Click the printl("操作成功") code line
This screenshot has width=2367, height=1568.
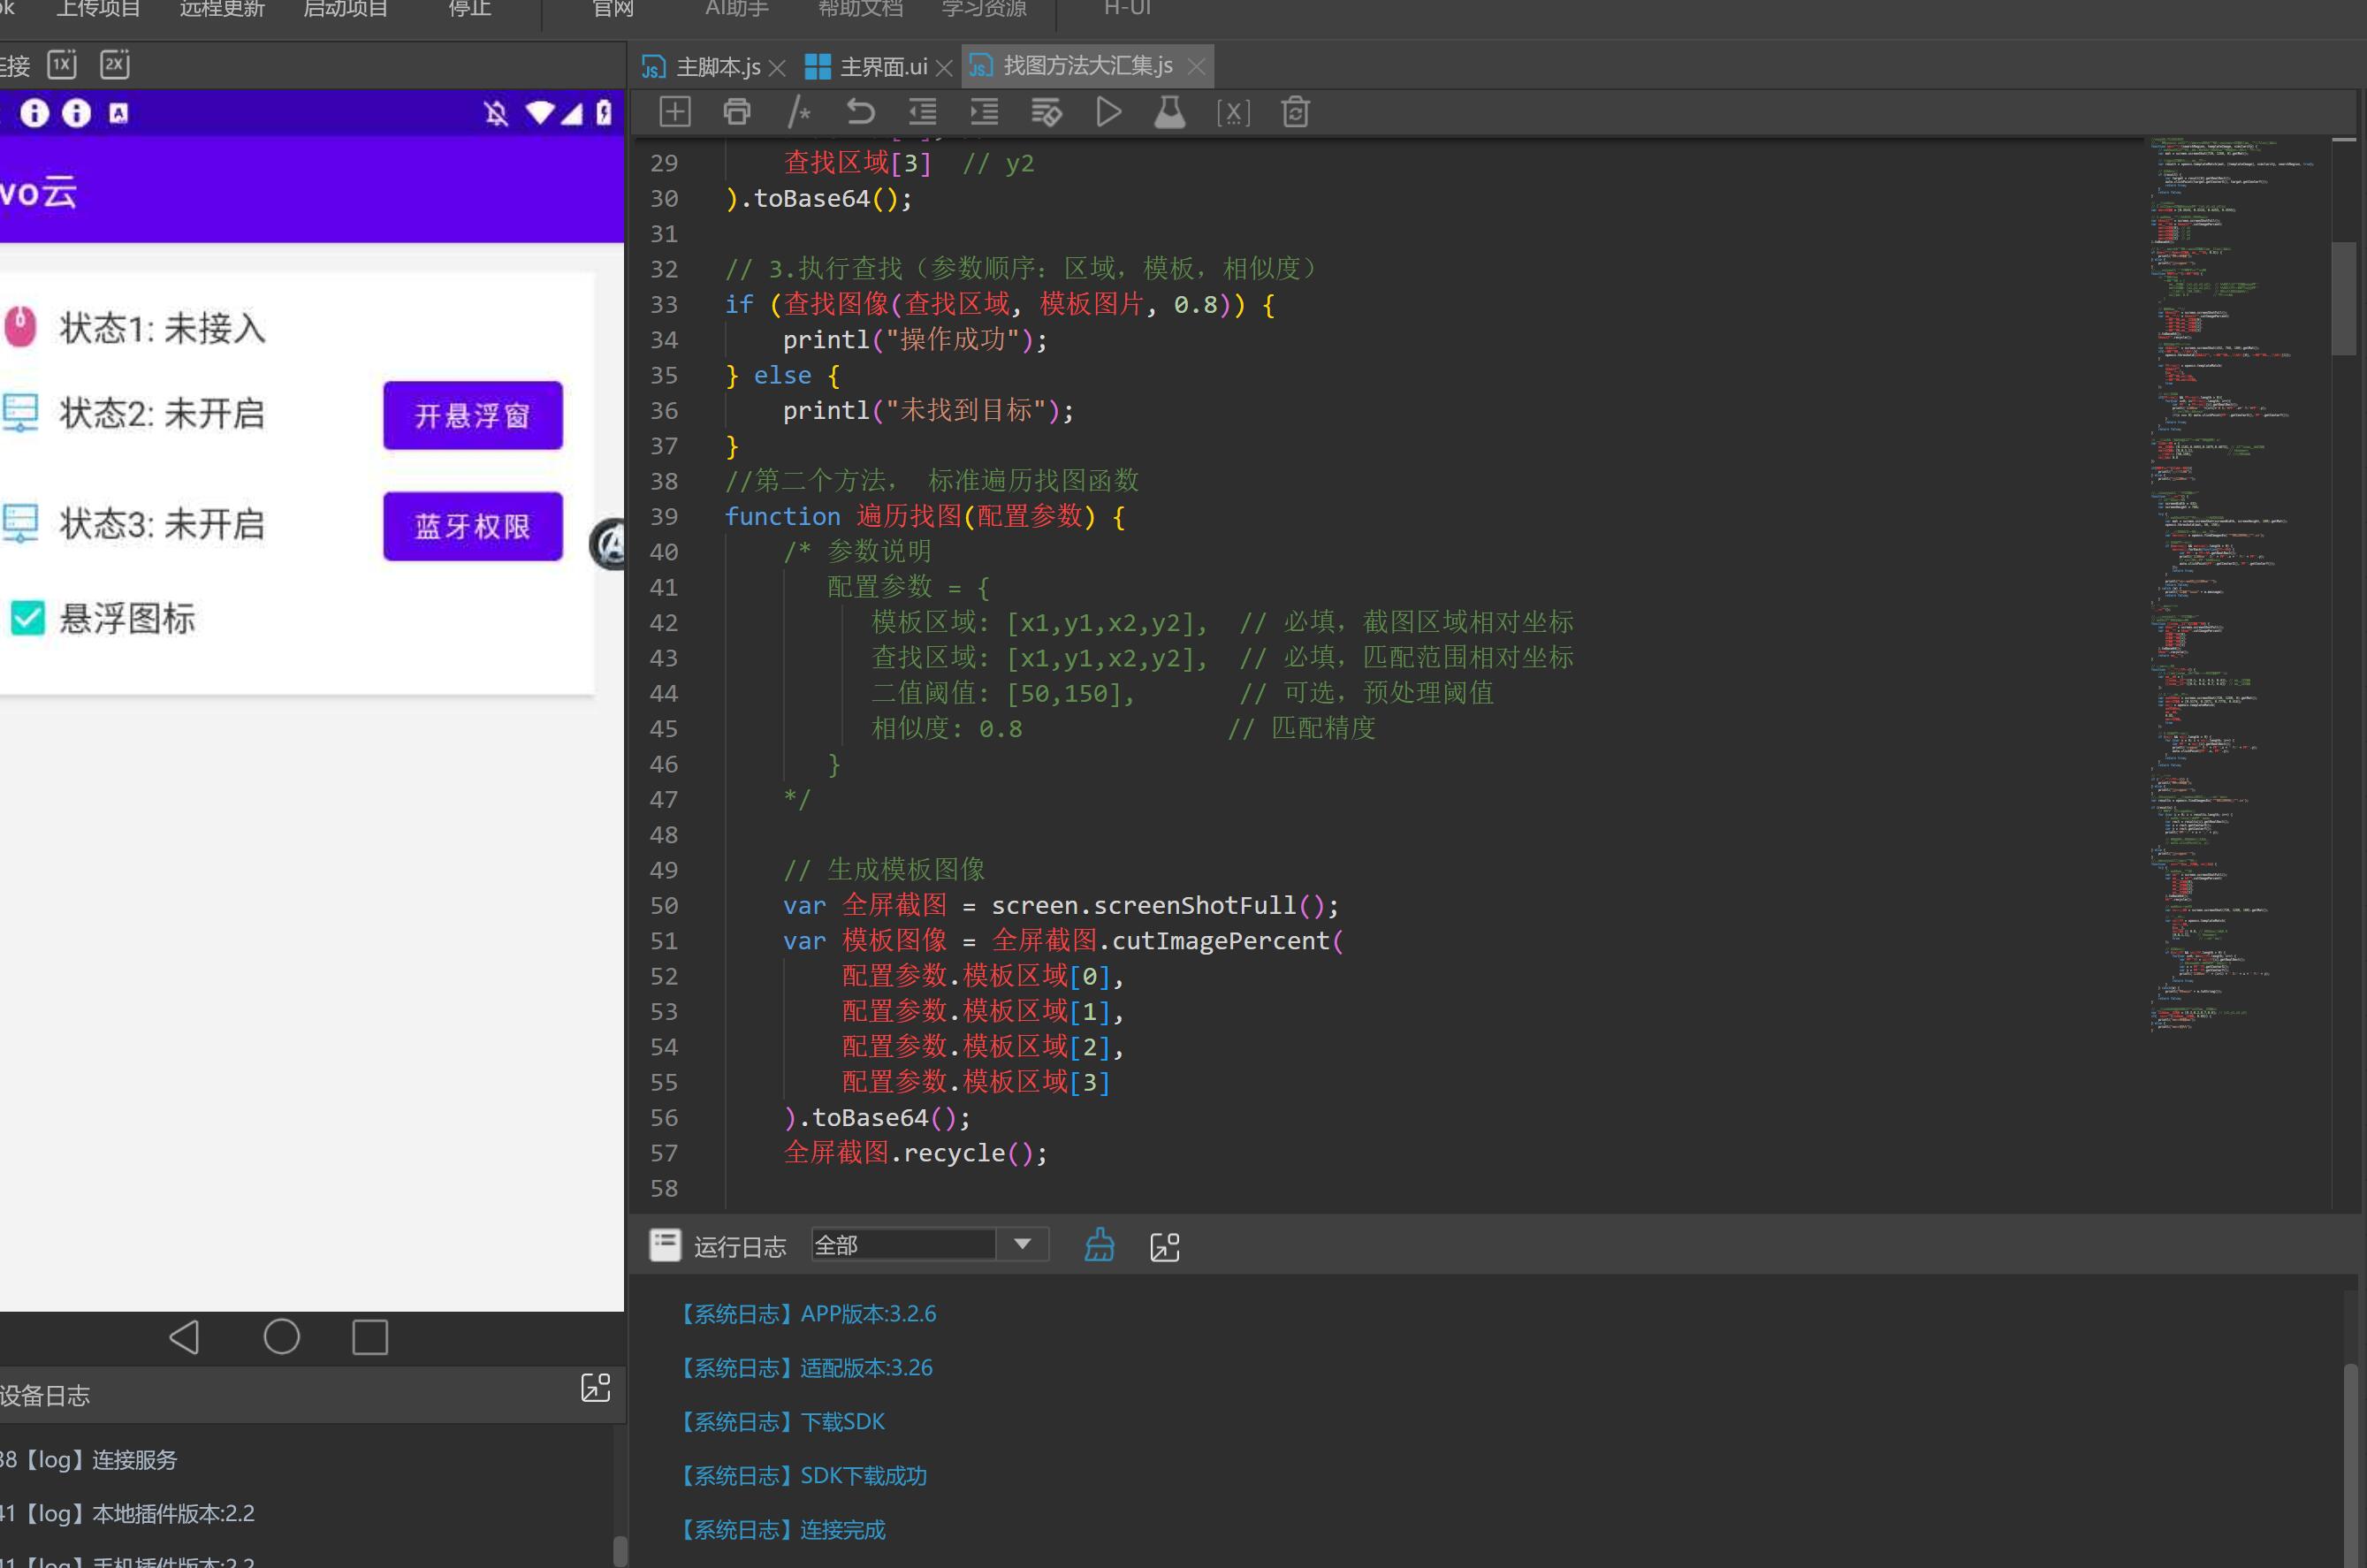pos(915,340)
